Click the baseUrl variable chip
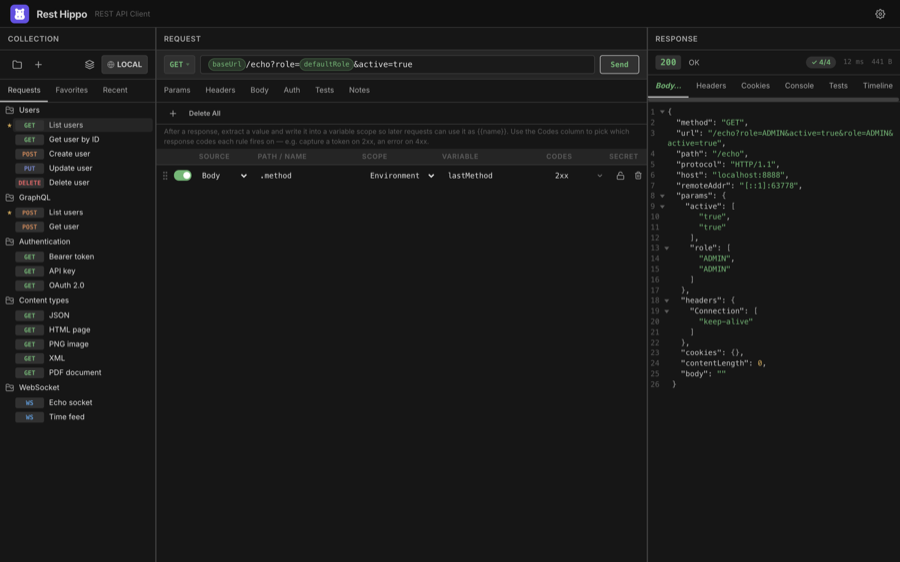 click(x=227, y=64)
